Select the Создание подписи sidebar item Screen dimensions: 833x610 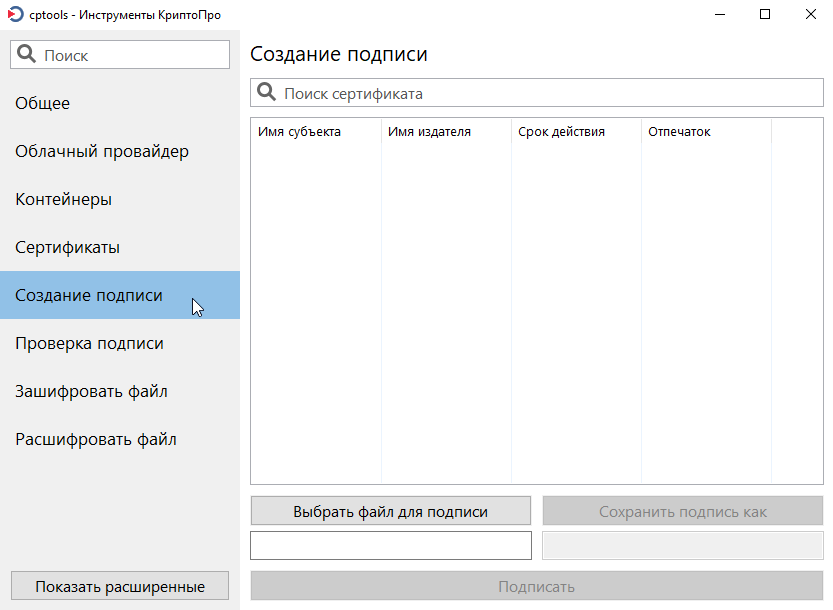tap(89, 295)
